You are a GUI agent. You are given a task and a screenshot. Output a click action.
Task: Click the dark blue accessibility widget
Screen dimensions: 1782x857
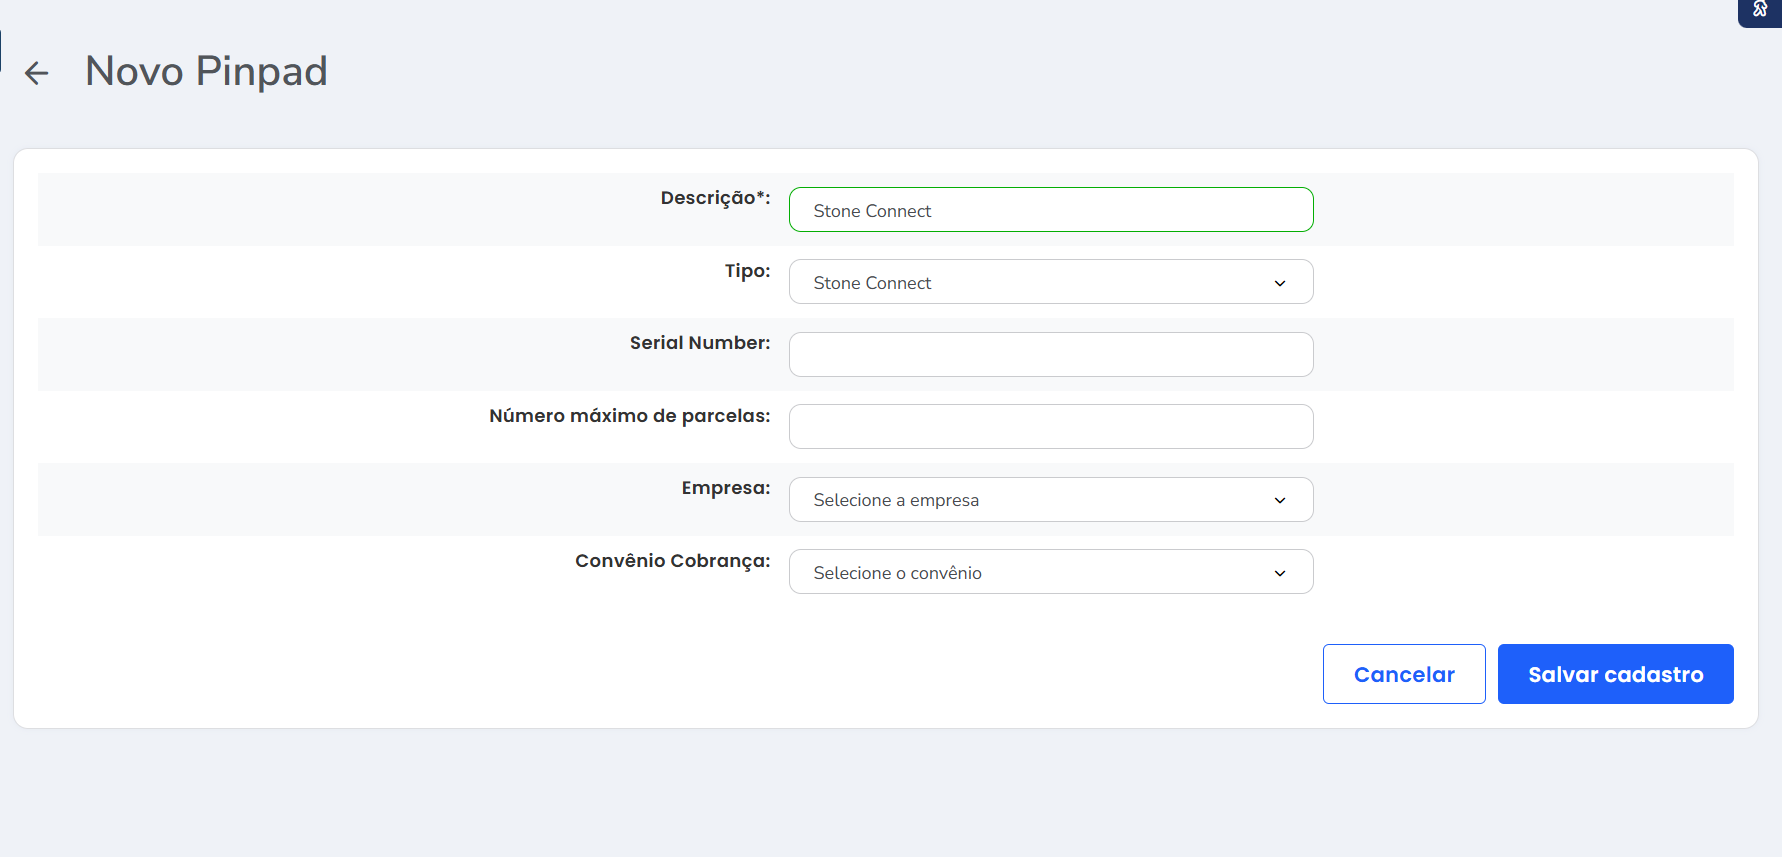click(x=1760, y=11)
